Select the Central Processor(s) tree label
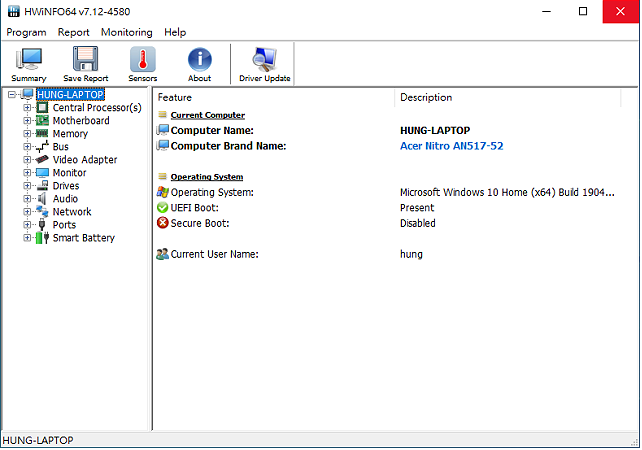The width and height of the screenshot is (642, 450). pos(97,108)
